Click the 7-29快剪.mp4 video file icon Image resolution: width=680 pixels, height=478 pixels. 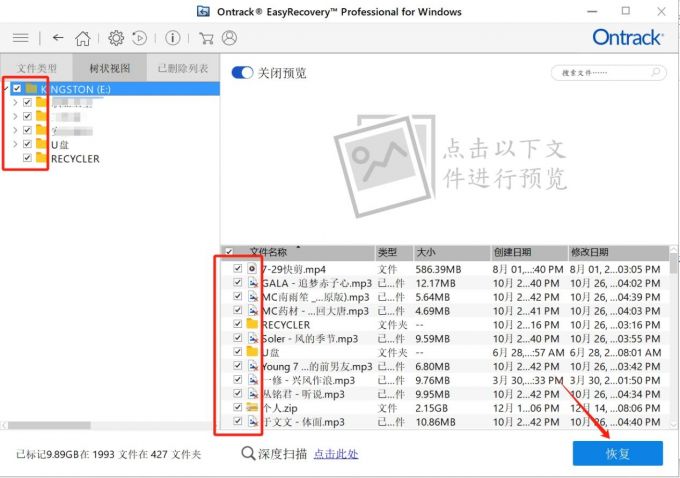click(252, 269)
